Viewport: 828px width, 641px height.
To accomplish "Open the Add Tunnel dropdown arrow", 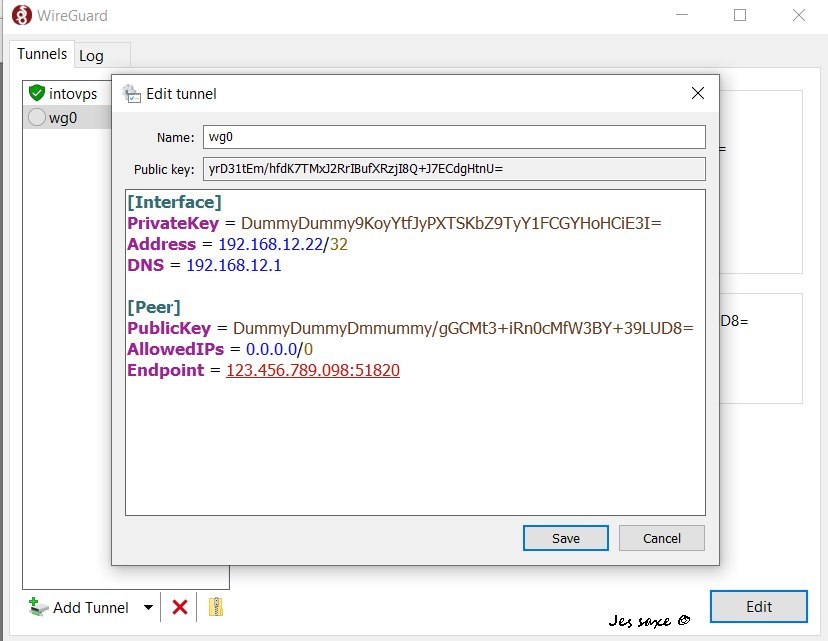I will [x=148, y=607].
